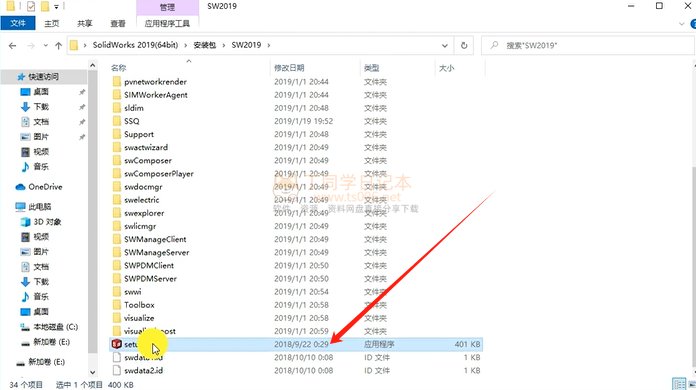This screenshot has width=696, height=390.
Task: Select the swelectric folder
Action: 142,200
